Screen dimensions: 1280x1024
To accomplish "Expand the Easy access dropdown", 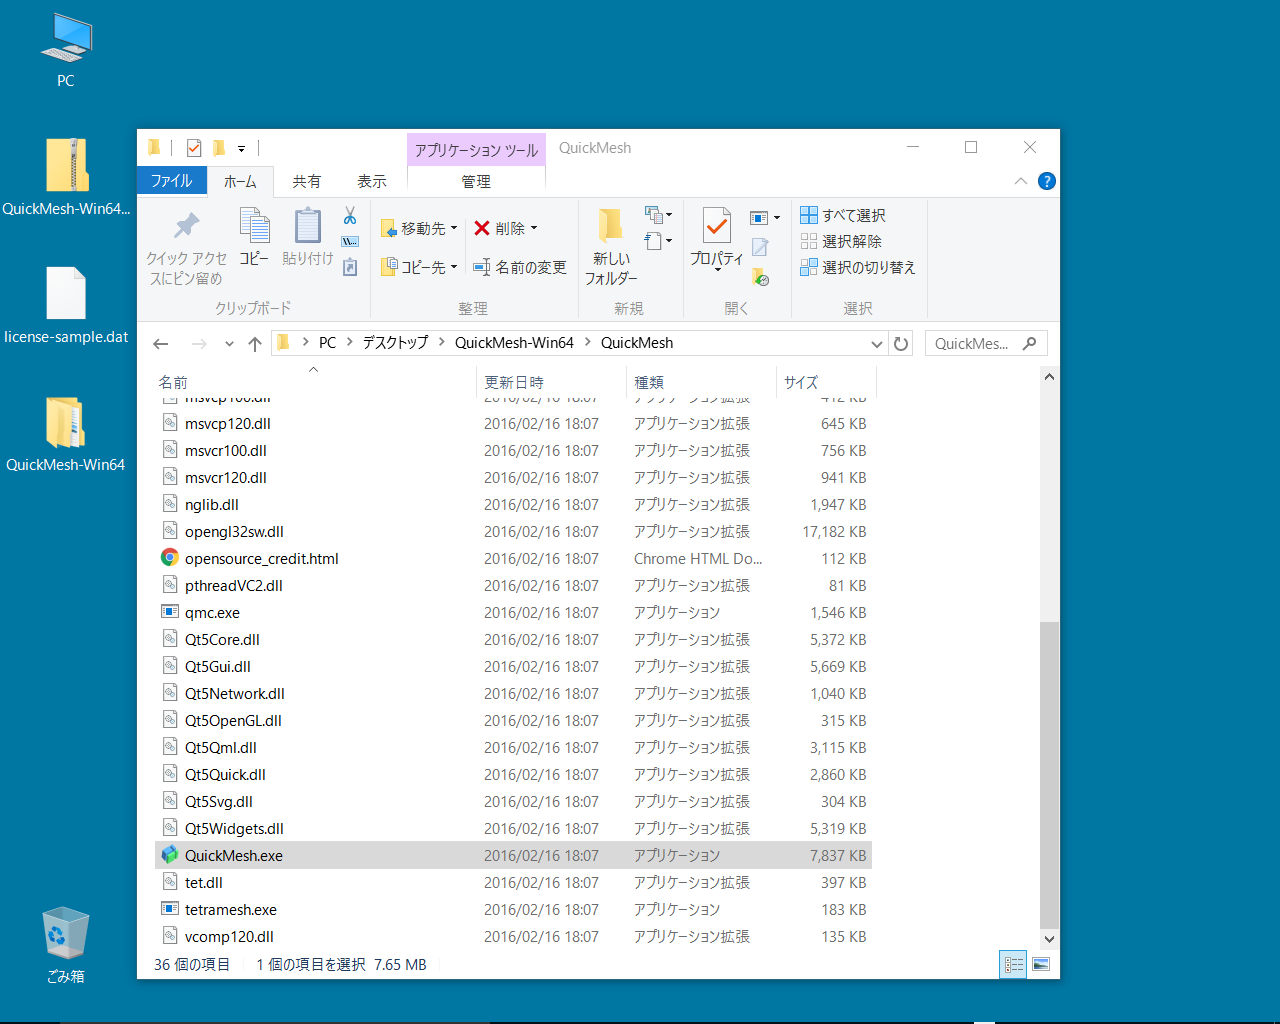I will pos(658,240).
